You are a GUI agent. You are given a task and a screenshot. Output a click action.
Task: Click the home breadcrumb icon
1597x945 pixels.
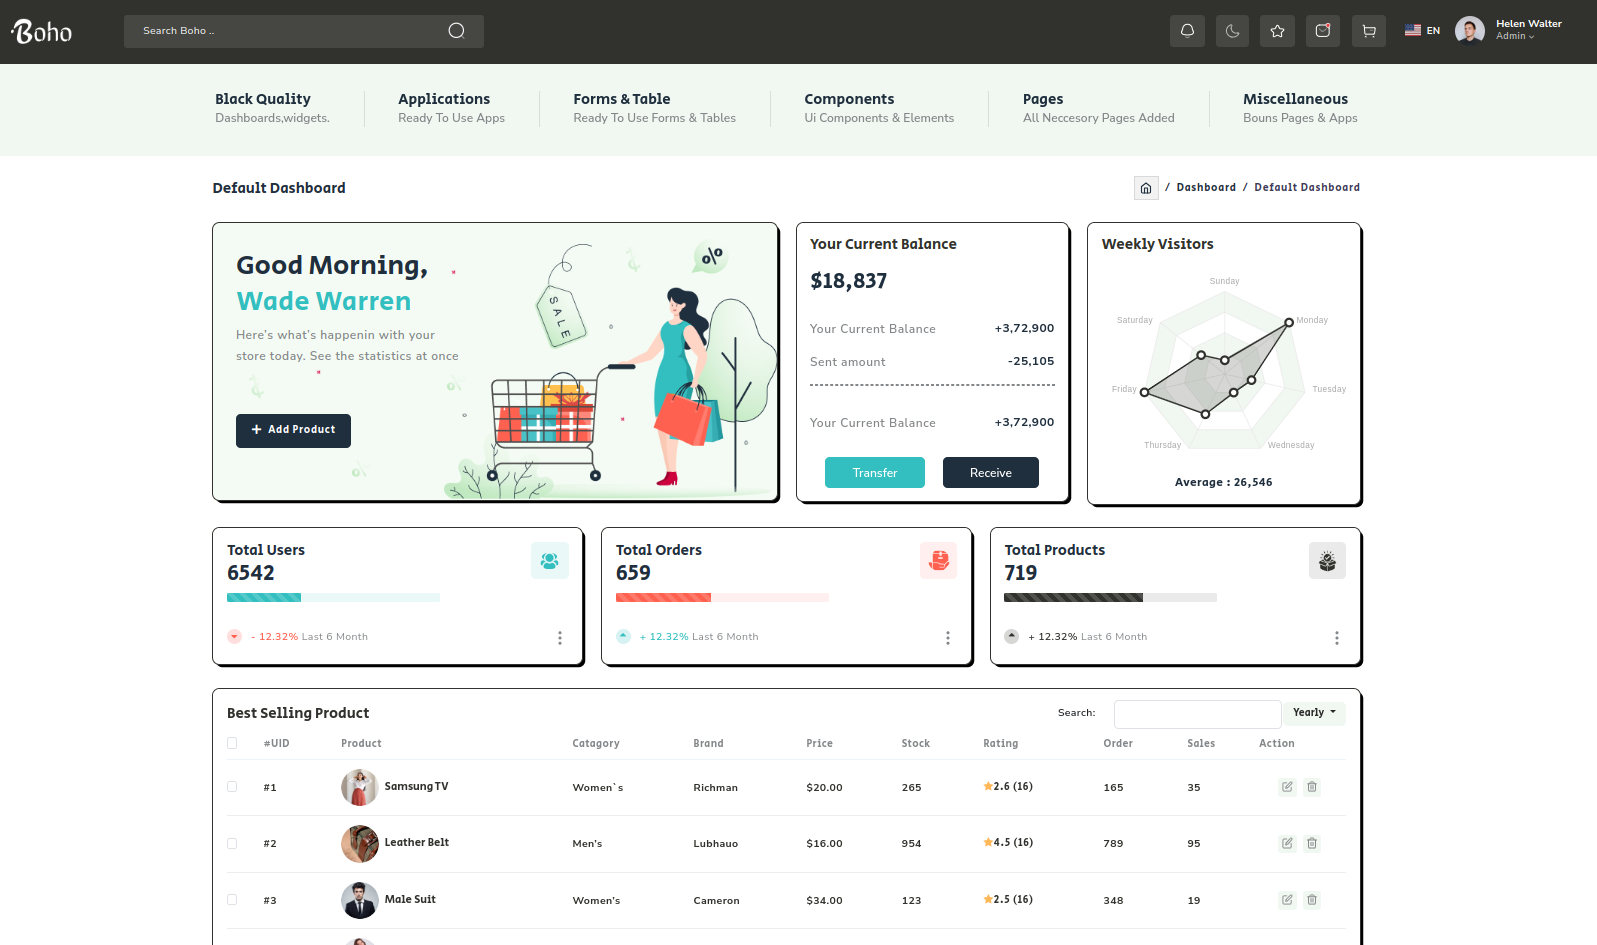(x=1146, y=188)
